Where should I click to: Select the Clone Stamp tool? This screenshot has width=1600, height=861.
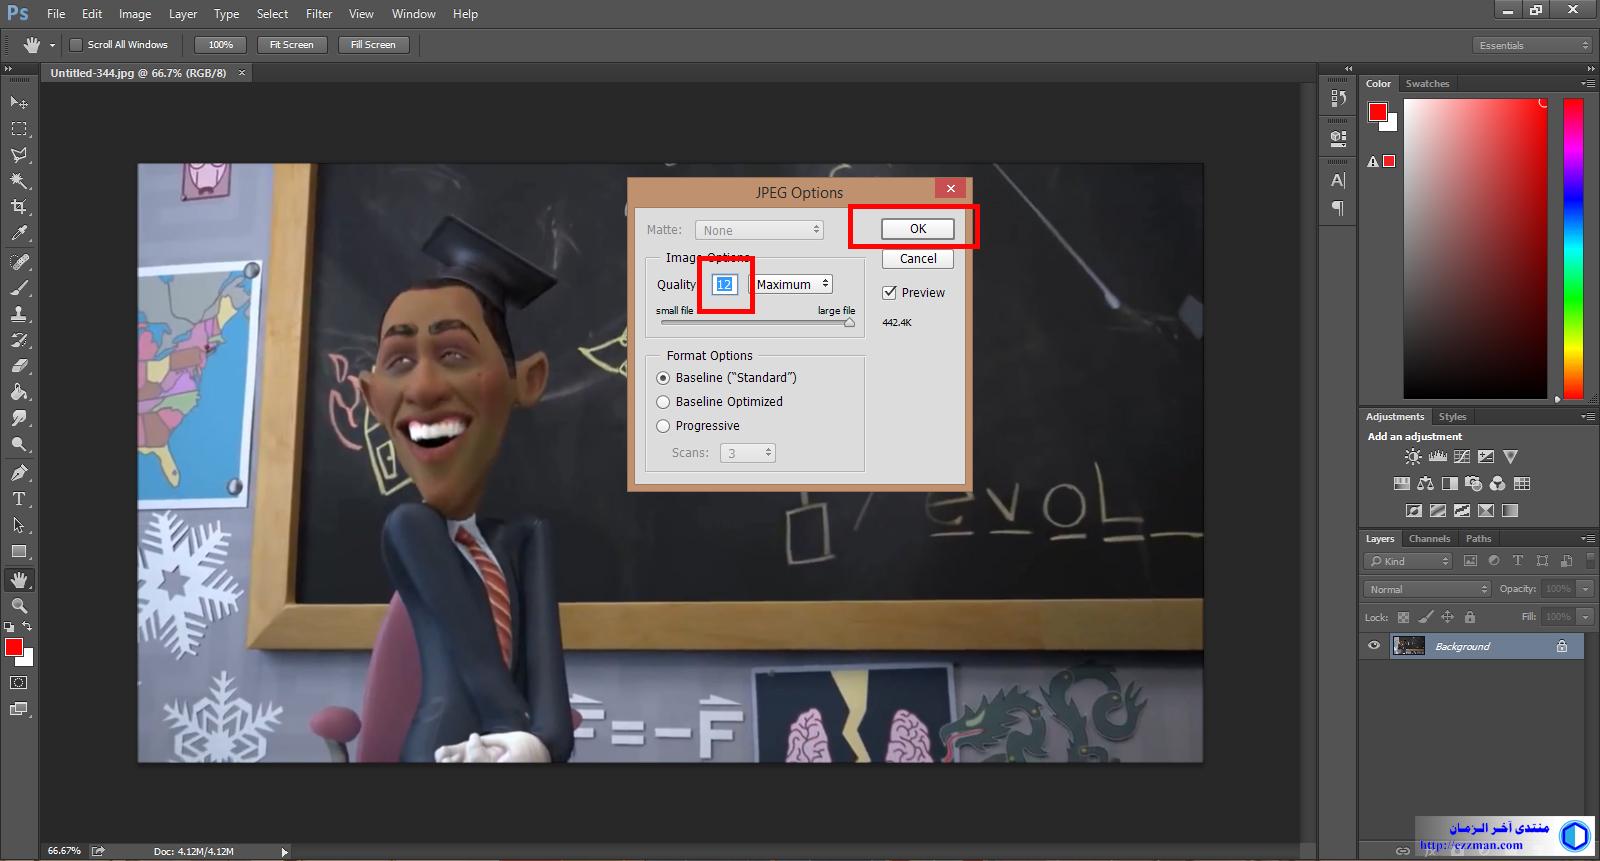coord(19,314)
